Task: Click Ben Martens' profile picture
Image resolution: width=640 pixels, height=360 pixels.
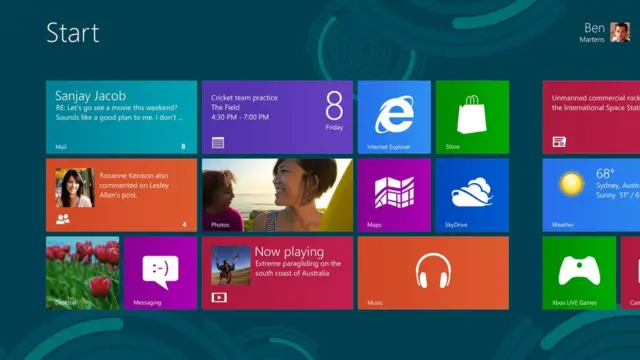Action: (x=620, y=32)
